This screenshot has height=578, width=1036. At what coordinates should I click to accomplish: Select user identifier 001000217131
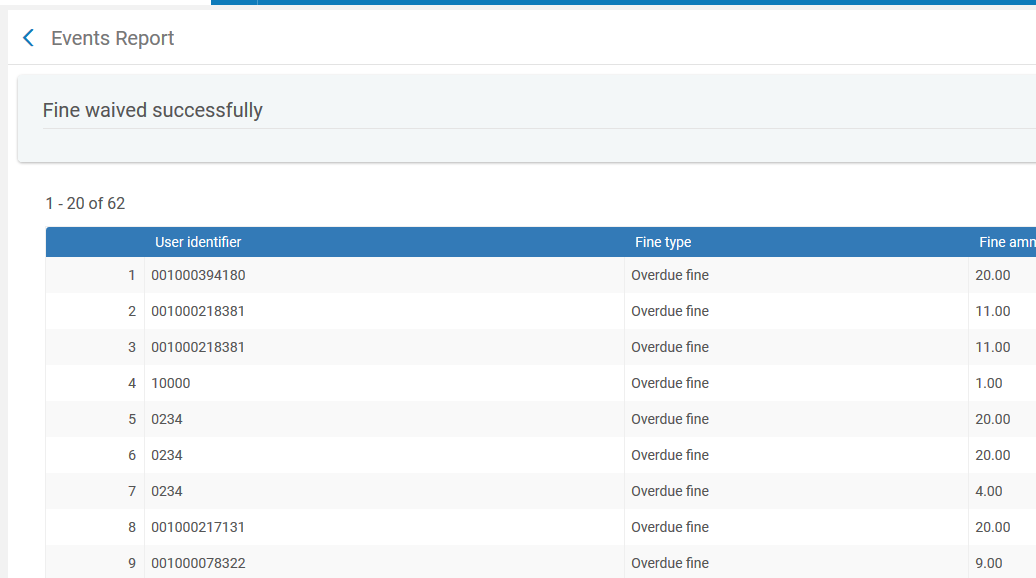(x=198, y=527)
